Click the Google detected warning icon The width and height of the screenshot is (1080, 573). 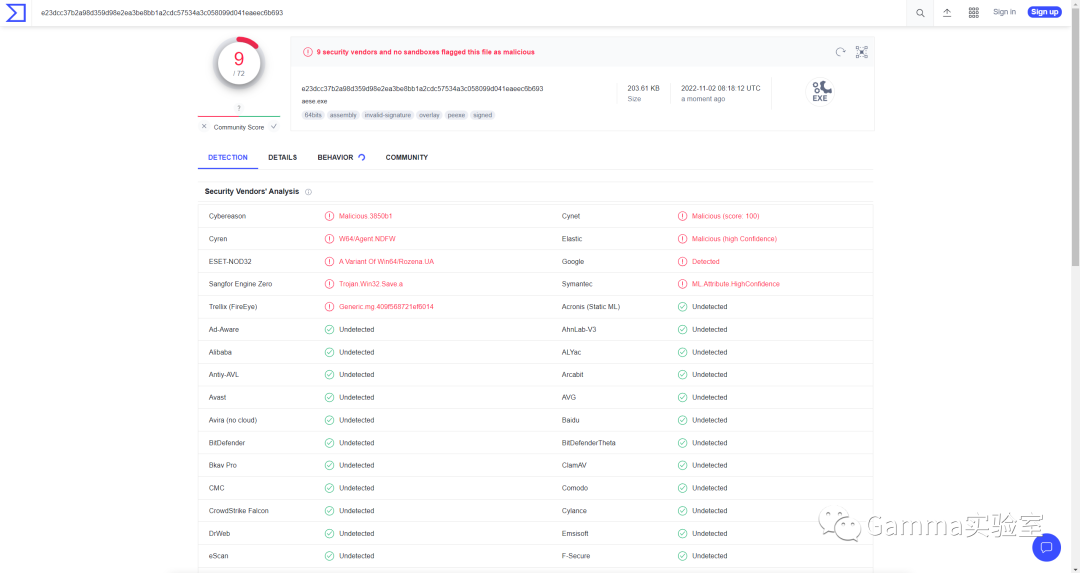pos(682,262)
